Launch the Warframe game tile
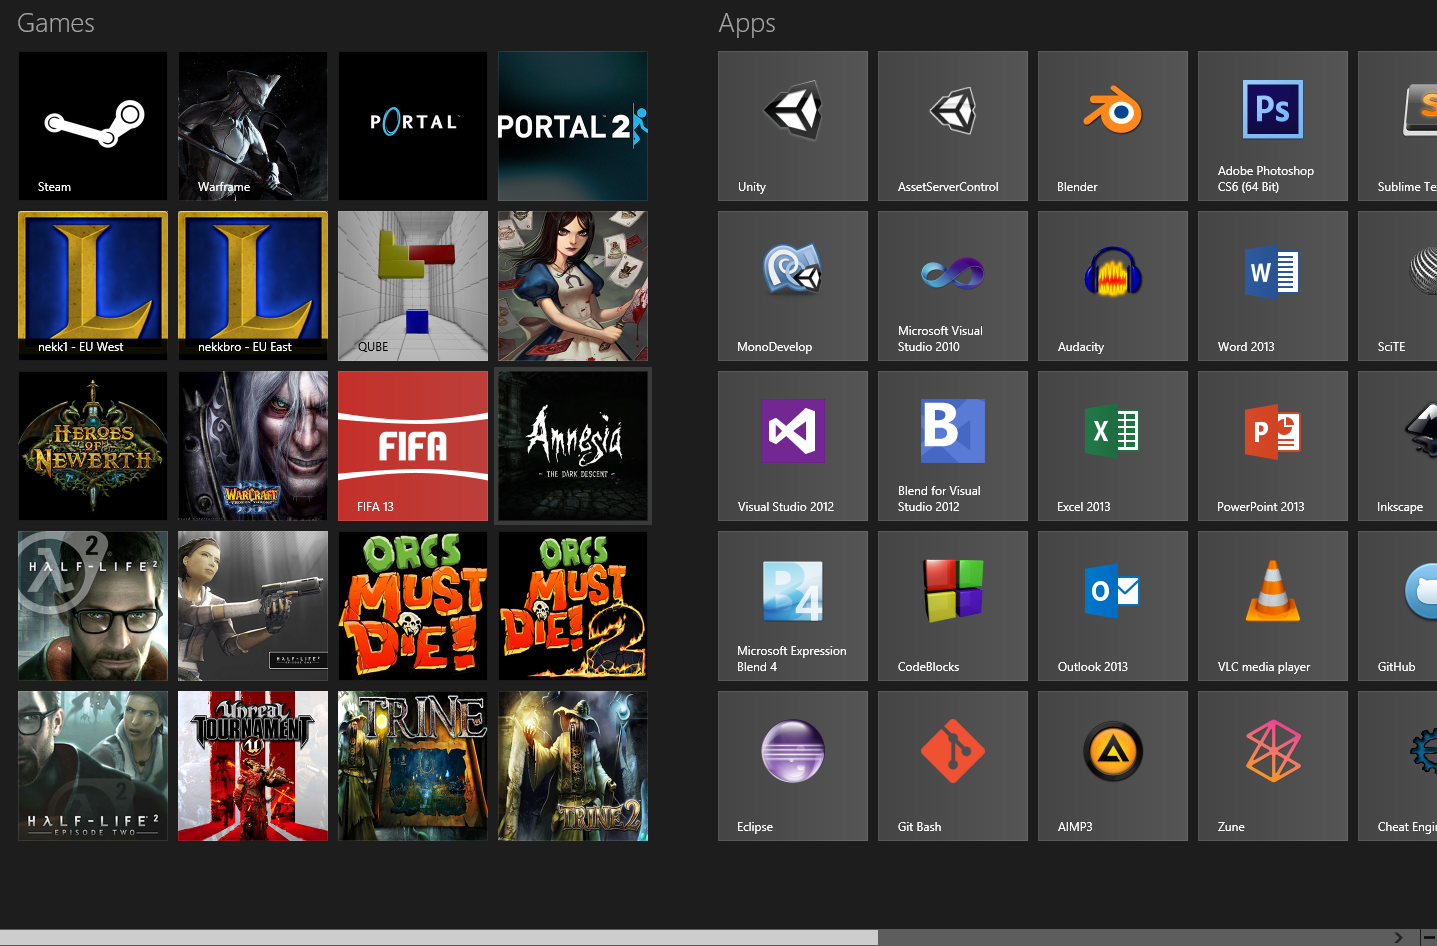This screenshot has width=1437, height=946. [253, 126]
